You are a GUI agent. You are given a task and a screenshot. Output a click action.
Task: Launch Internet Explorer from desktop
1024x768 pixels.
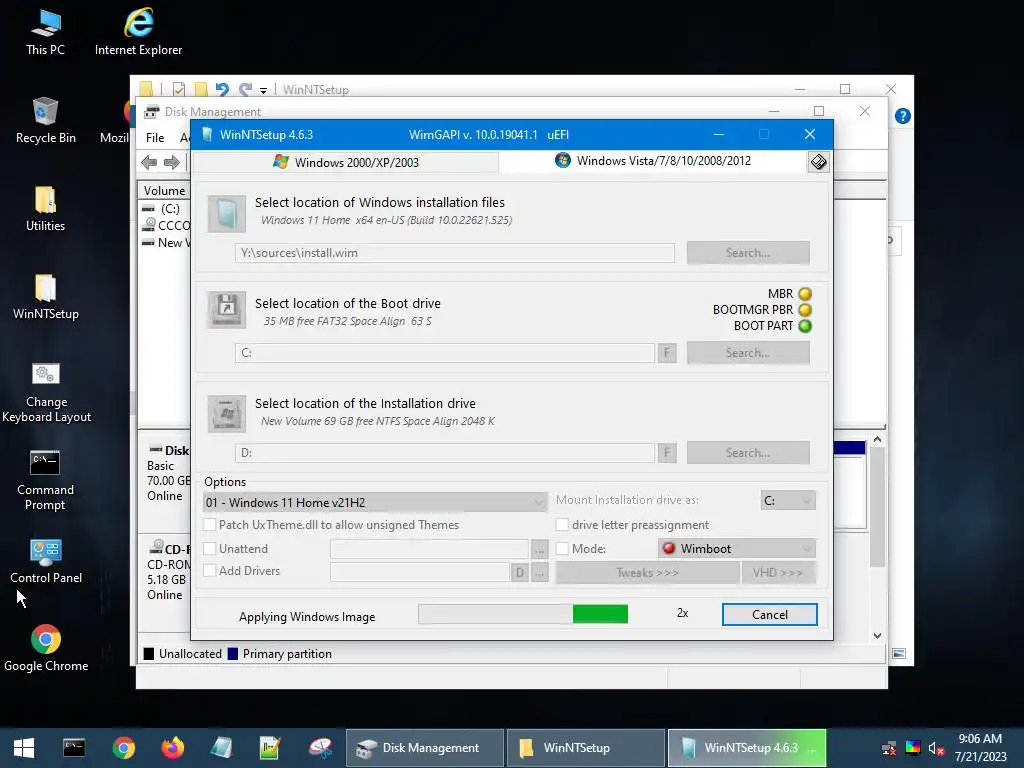138,31
